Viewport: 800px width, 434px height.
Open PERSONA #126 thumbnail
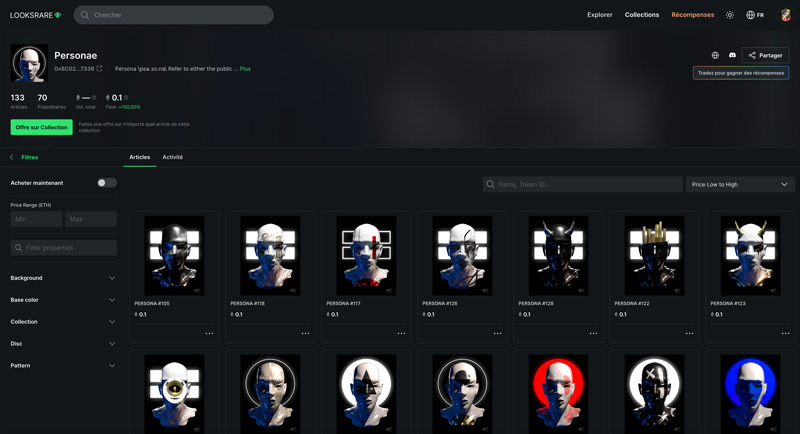pos(462,256)
